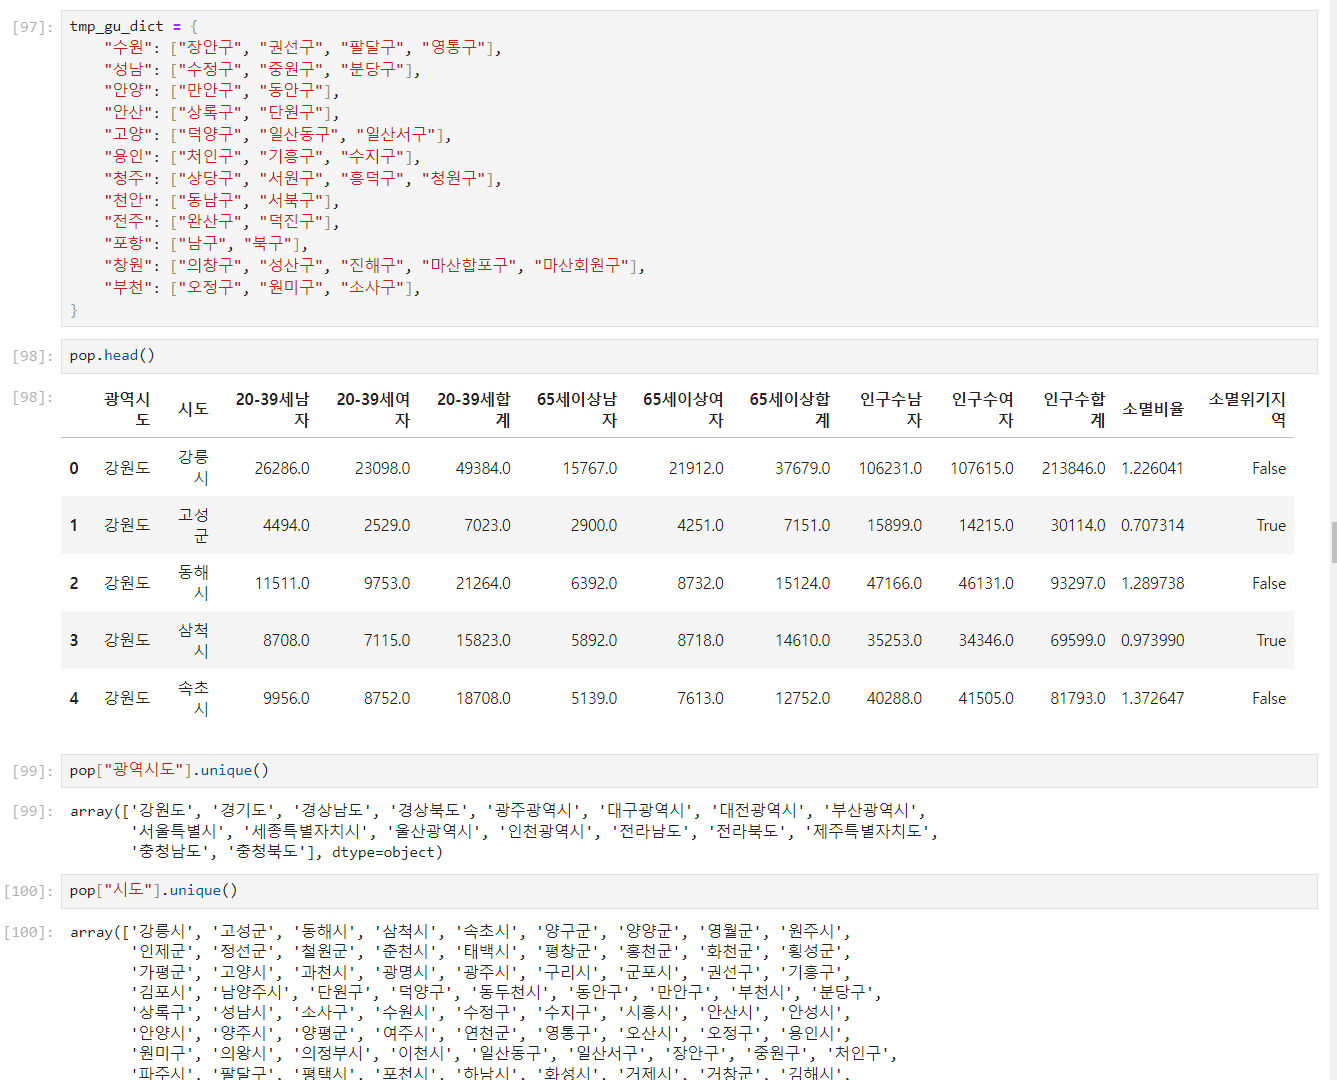Click the notebook vertical scrollbar thumb
The width and height of the screenshot is (1337, 1080).
coord(1333,543)
